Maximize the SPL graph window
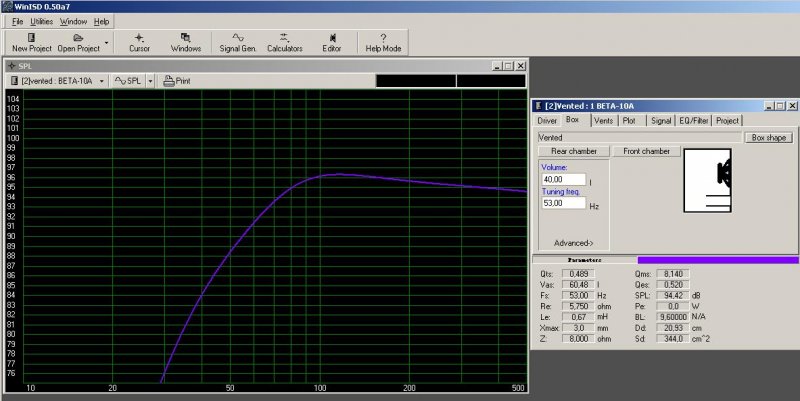The height and width of the screenshot is (401, 800). tap(509, 66)
